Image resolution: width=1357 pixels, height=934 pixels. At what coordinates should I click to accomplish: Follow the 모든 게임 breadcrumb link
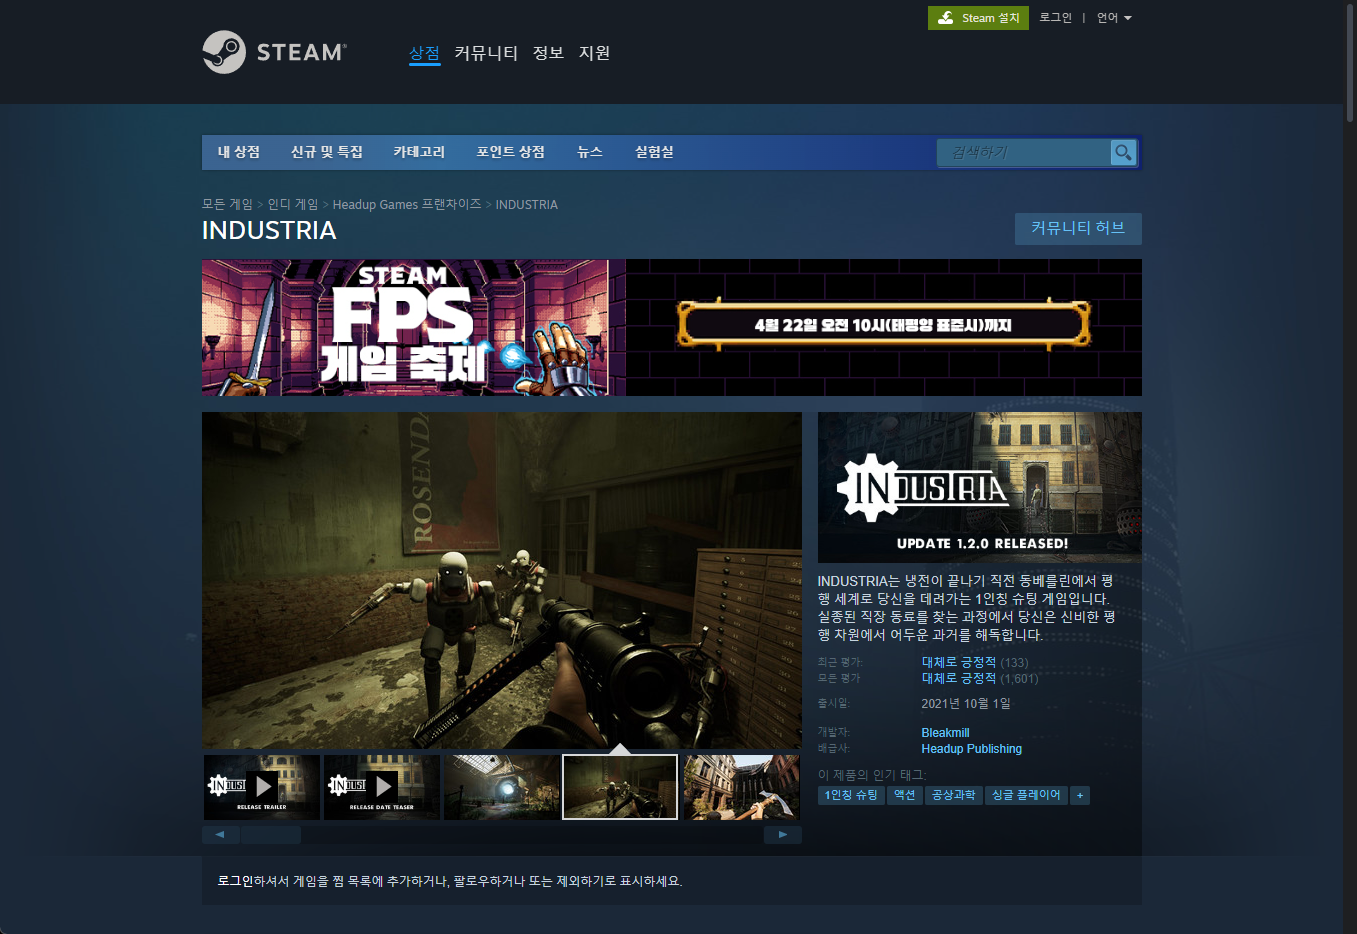tap(227, 204)
